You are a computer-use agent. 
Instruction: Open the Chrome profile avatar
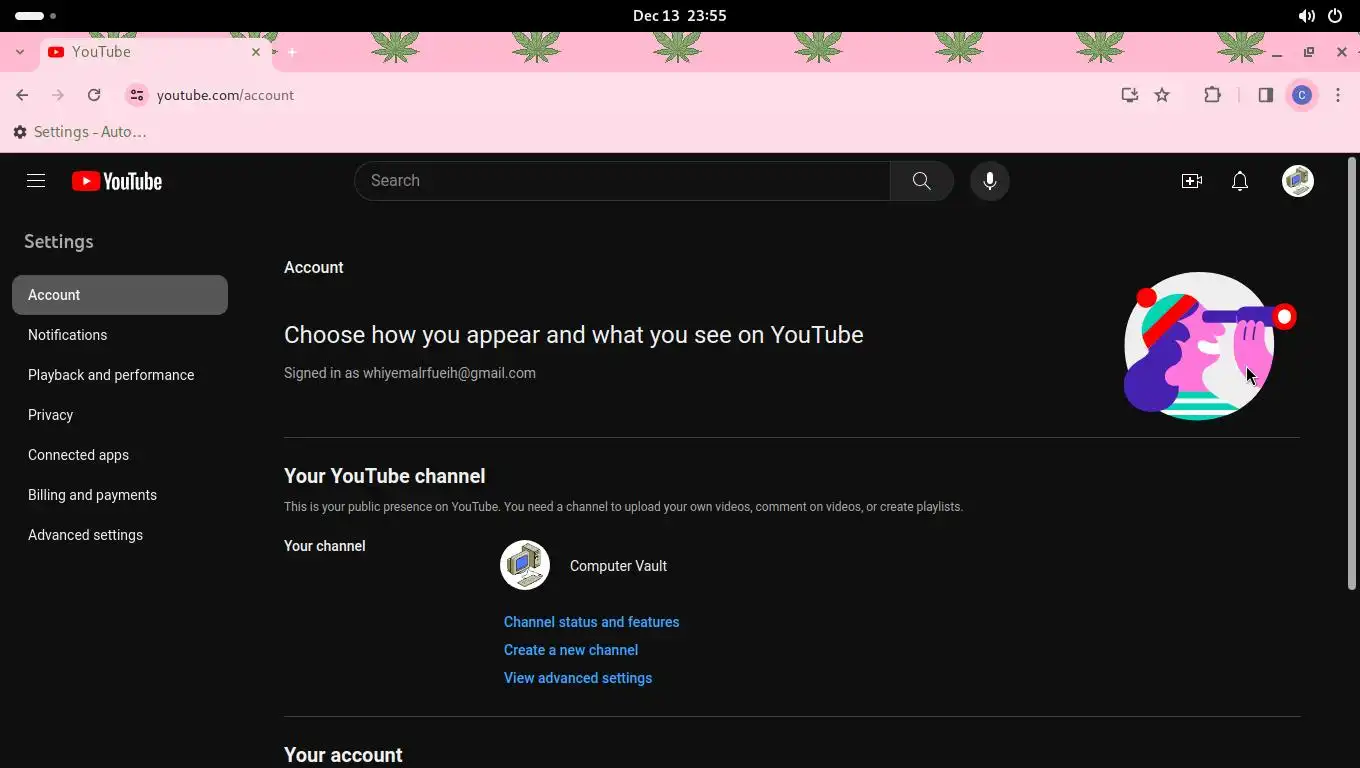tap(1302, 95)
